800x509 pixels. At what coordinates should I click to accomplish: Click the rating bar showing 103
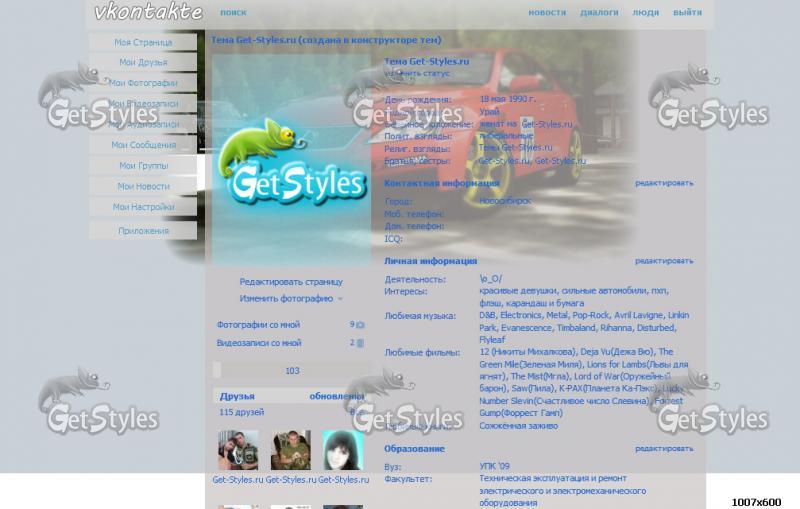coord(291,370)
